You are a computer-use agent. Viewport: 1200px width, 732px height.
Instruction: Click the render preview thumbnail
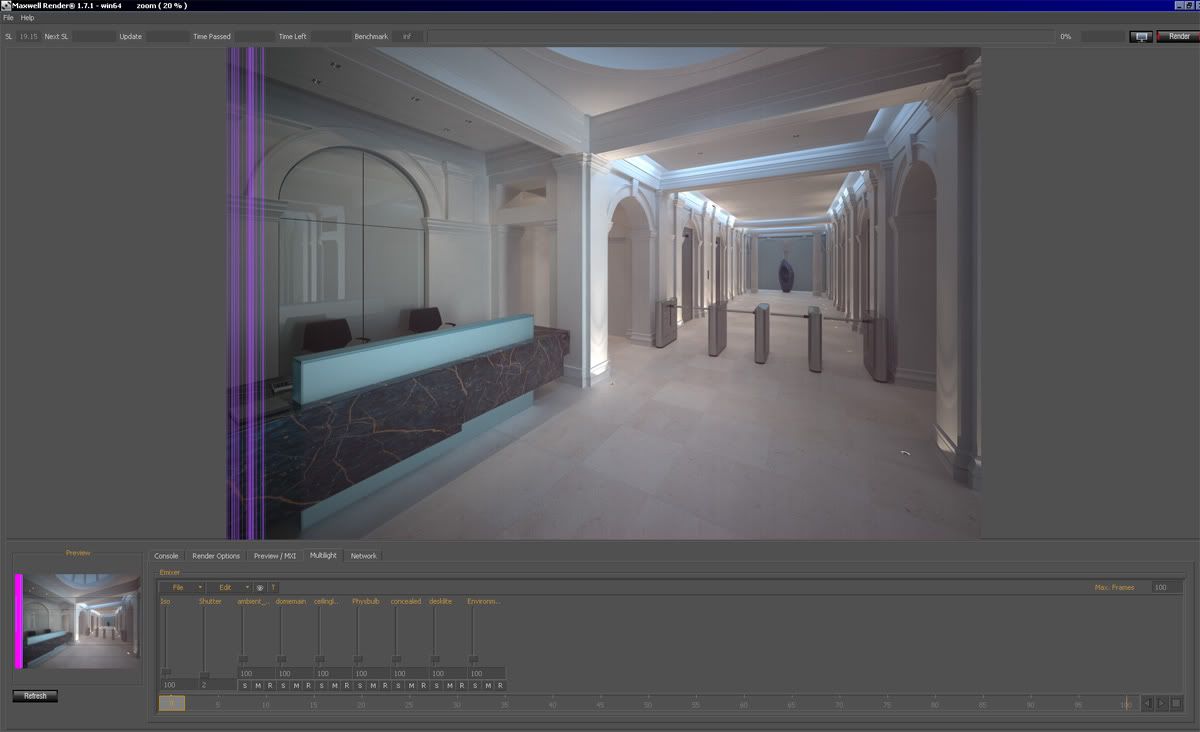point(78,620)
